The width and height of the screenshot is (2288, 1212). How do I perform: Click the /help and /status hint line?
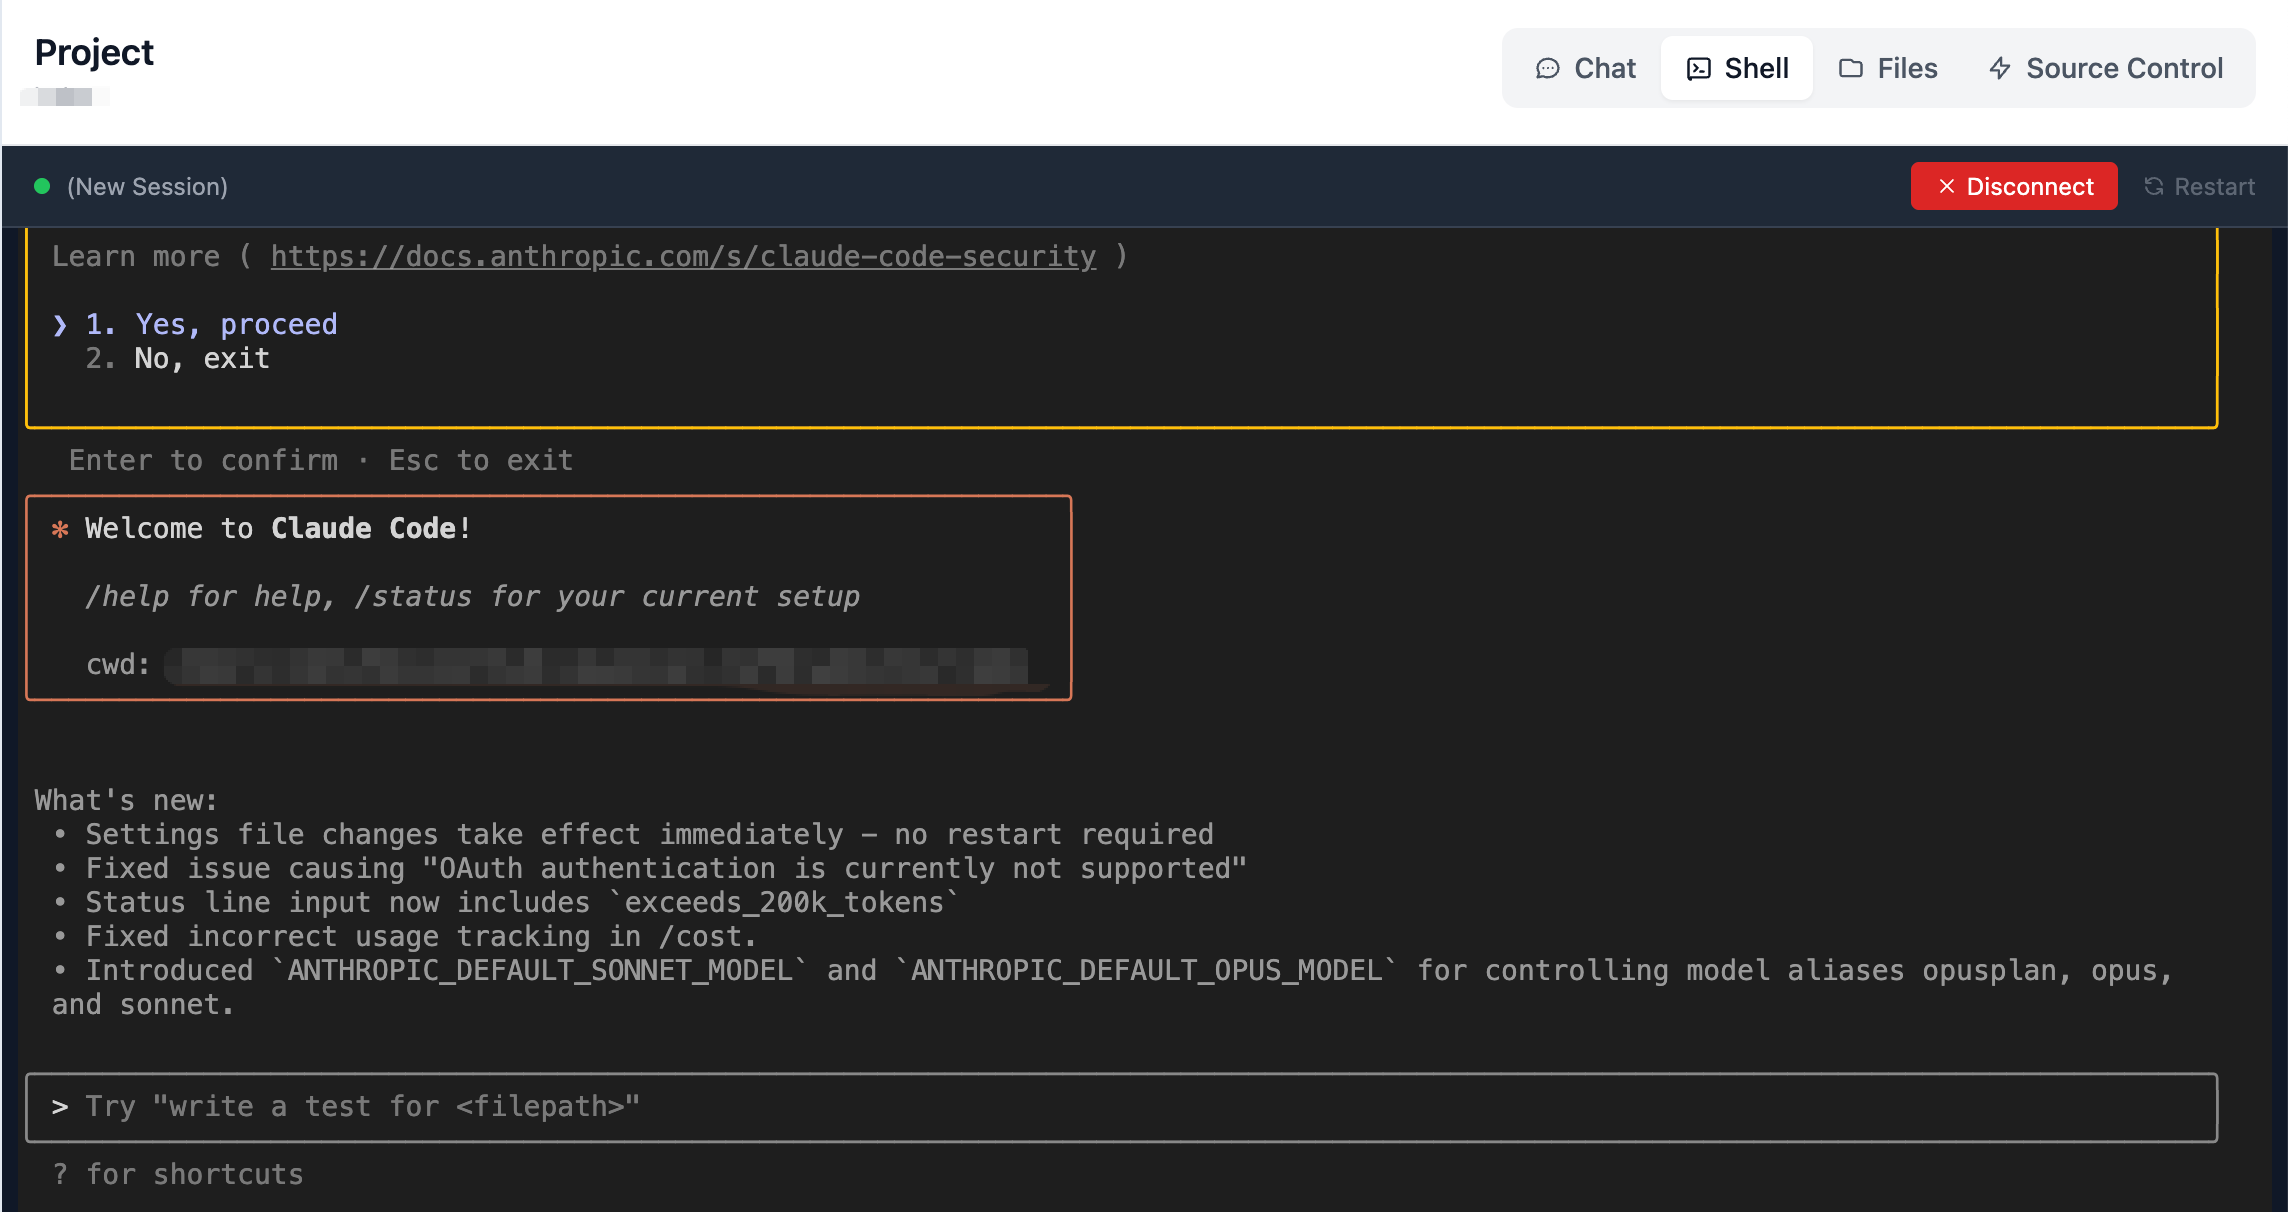(472, 596)
